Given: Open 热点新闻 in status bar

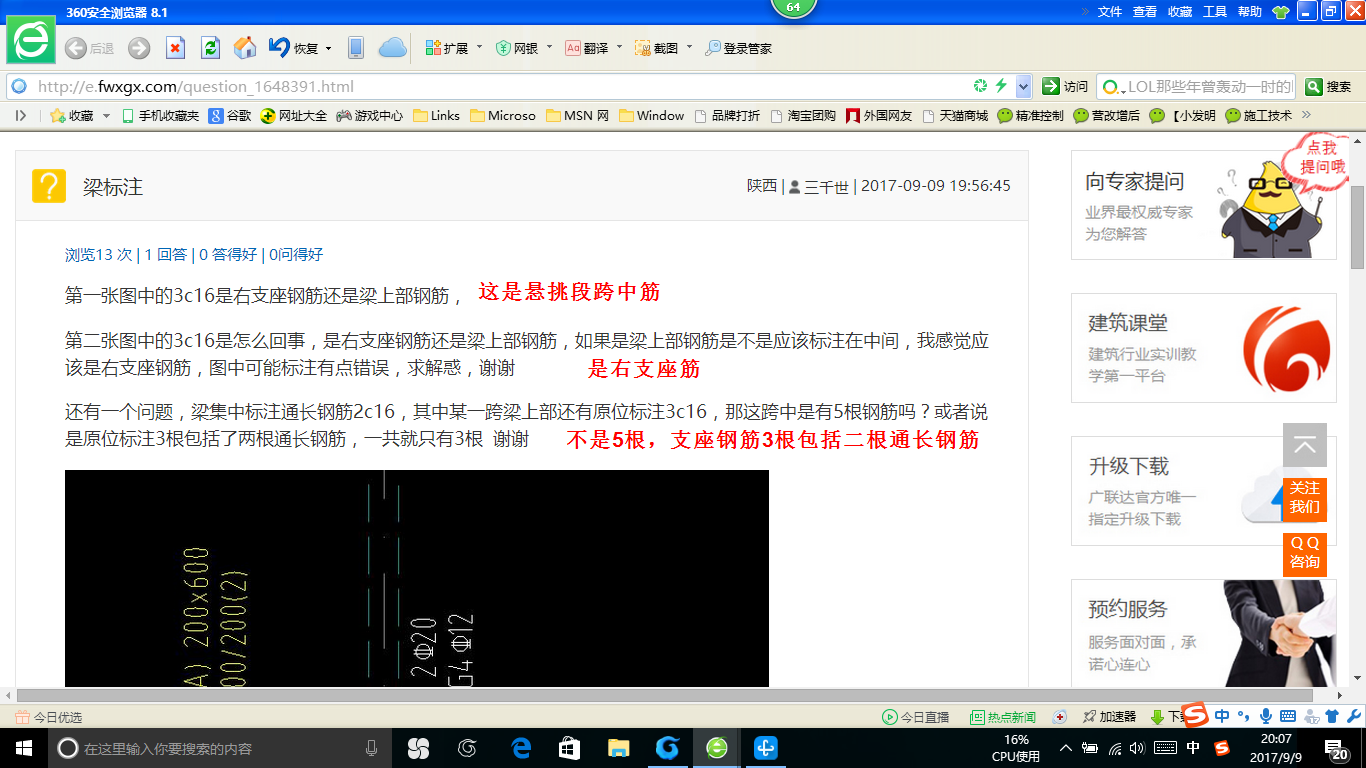Looking at the screenshot, I should coord(1003,717).
